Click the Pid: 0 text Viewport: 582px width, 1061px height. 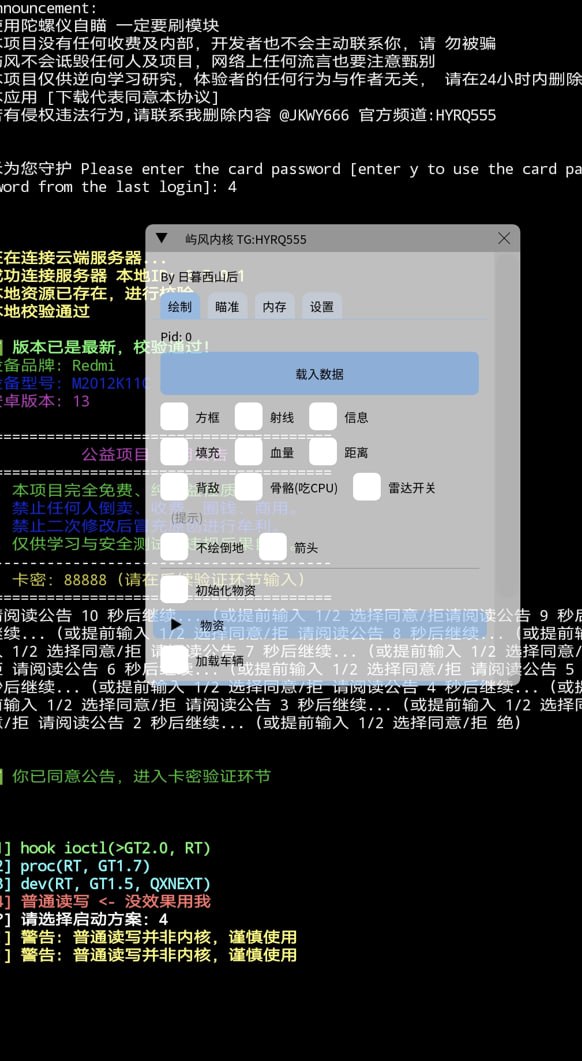tap(176, 336)
